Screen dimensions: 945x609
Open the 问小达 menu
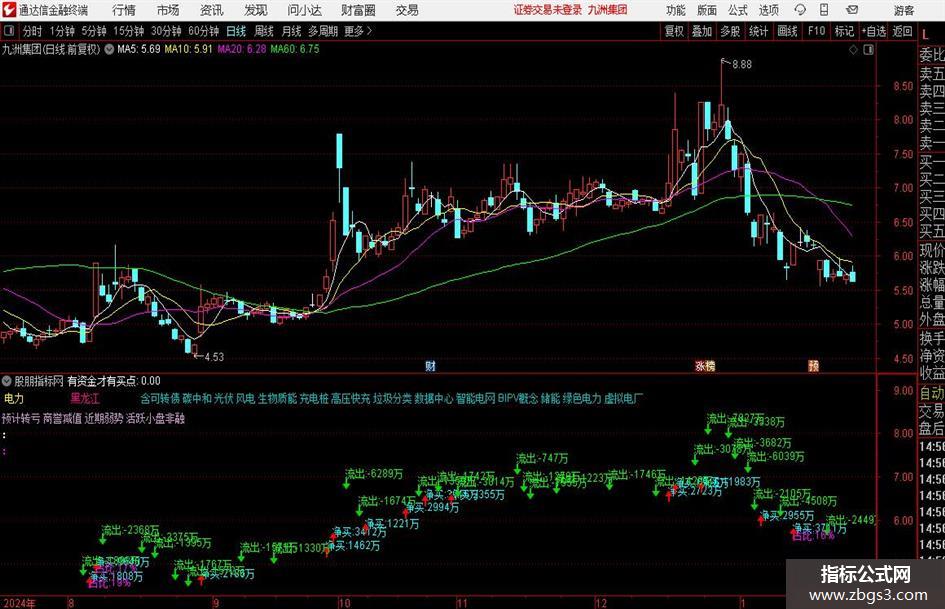pyautogui.click(x=304, y=10)
